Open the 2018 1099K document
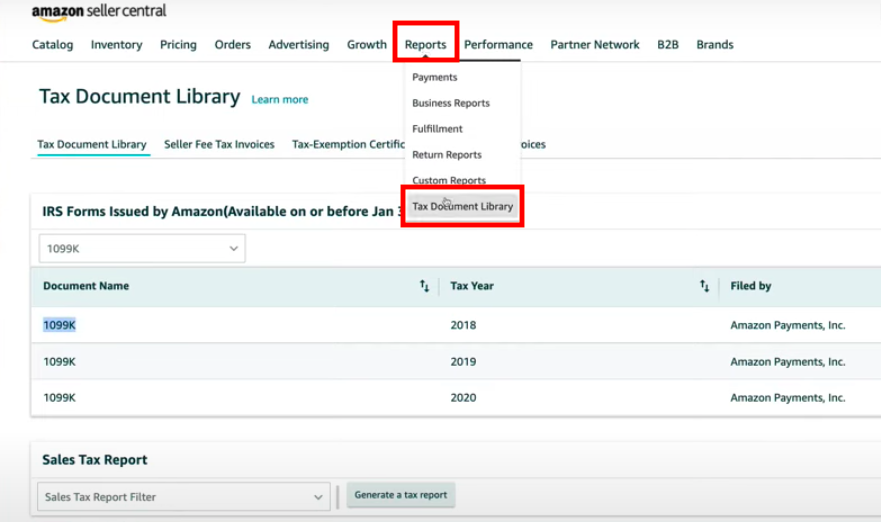Screen dimensions: 881x522 (x=59, y=325)
